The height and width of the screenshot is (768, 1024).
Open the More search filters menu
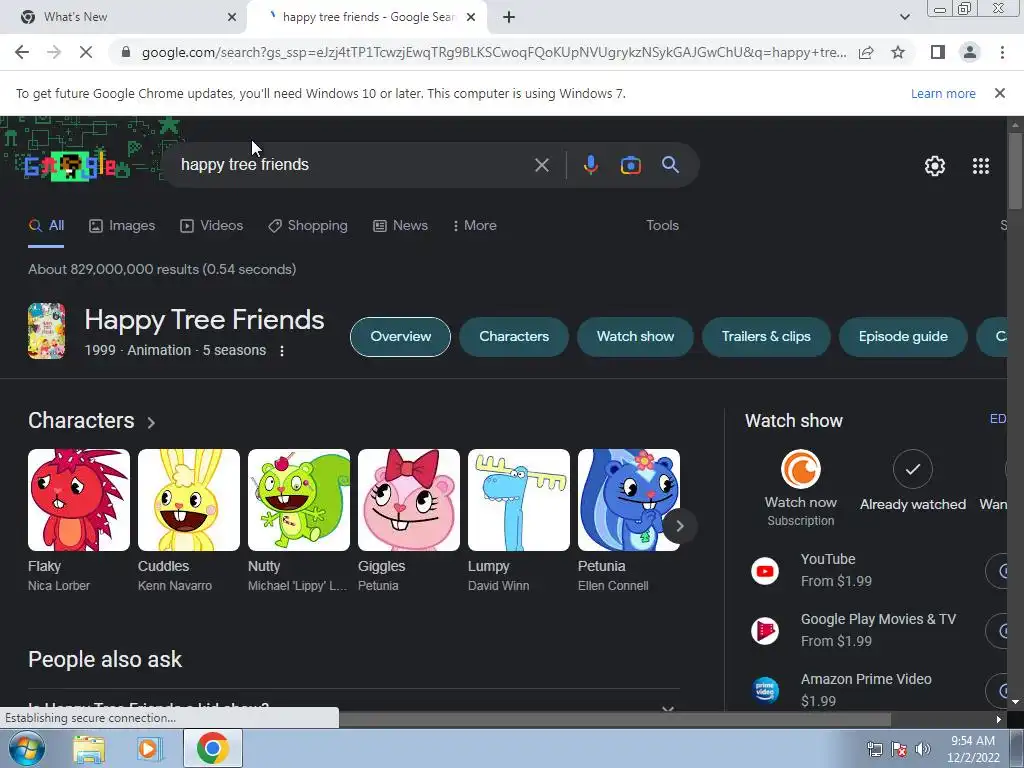[x=475, y=226]
